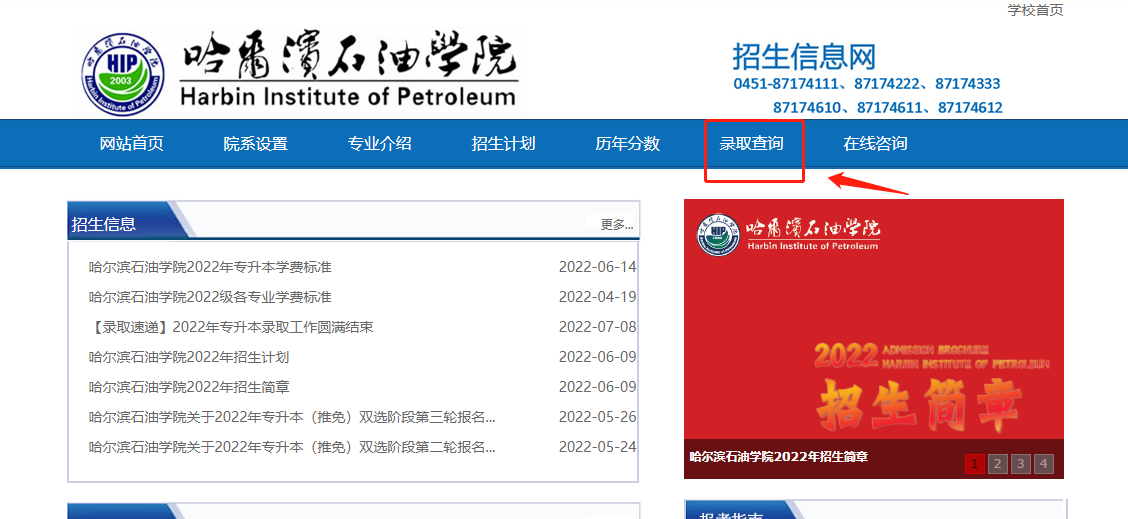Screen dimensions: 1128x519
Task: View 历年分数 navigation item
Action: click(627, 143)
